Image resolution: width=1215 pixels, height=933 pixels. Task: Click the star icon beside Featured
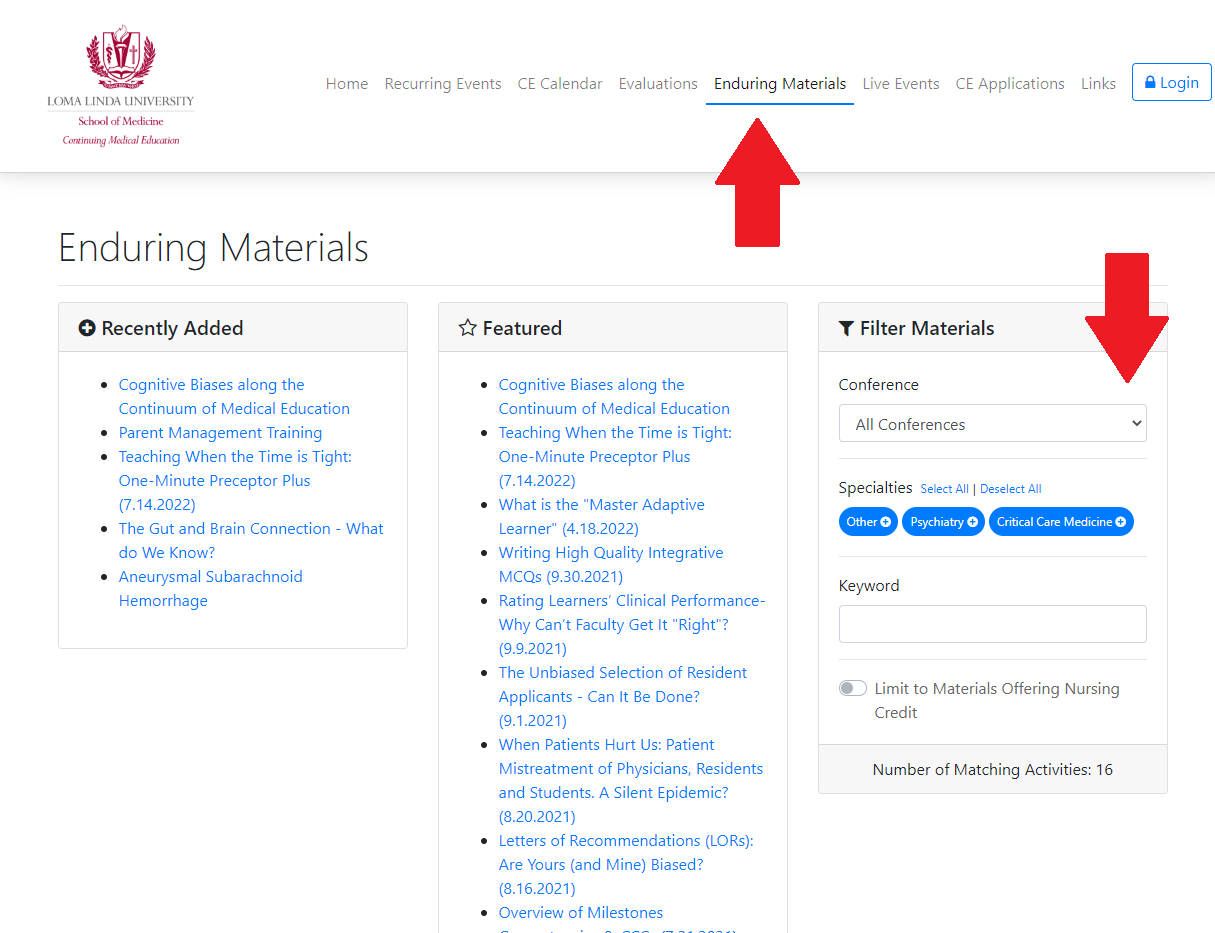(467, 327)
